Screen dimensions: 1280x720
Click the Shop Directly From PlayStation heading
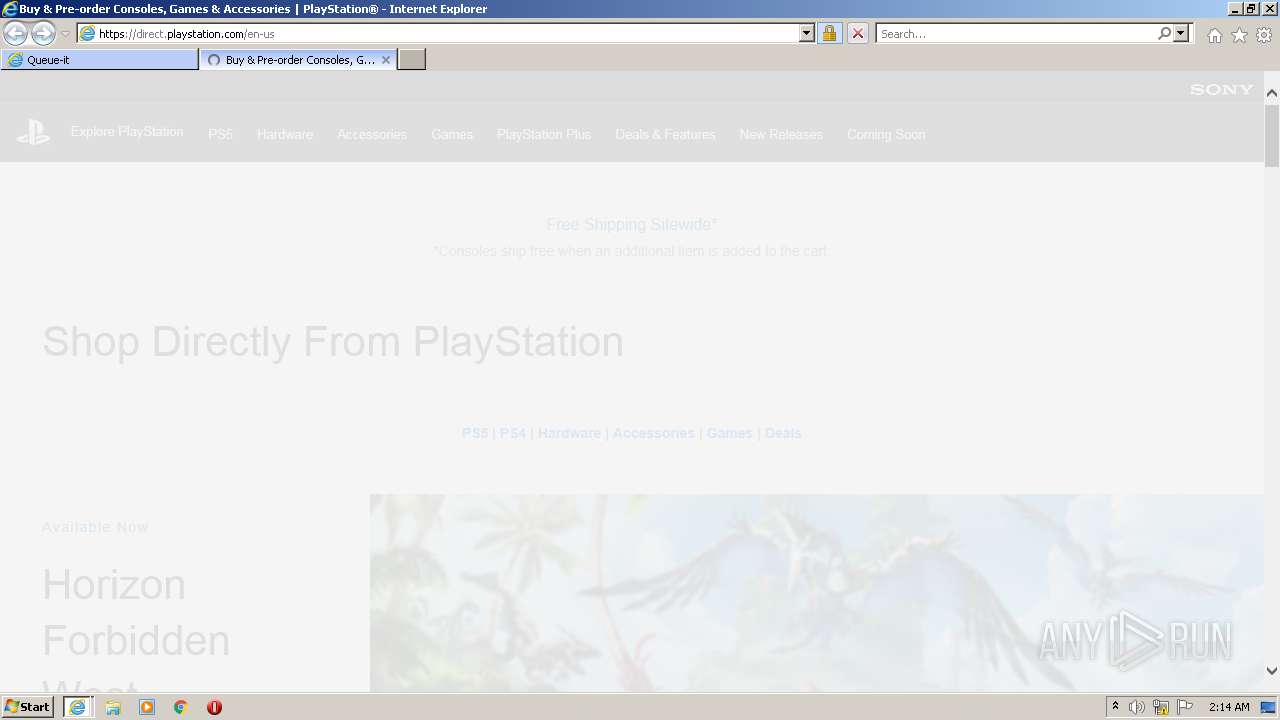[333, 342]
